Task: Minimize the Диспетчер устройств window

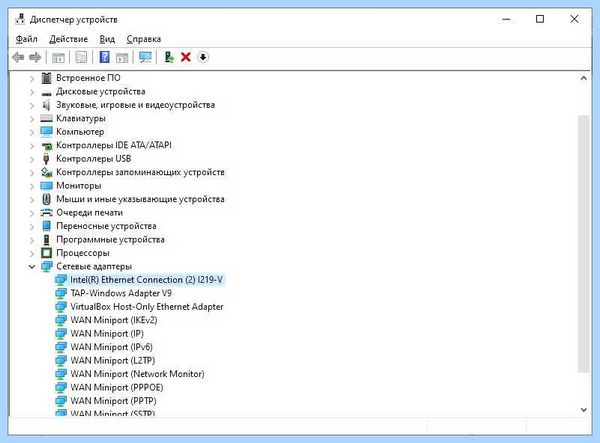Action: 506,19
